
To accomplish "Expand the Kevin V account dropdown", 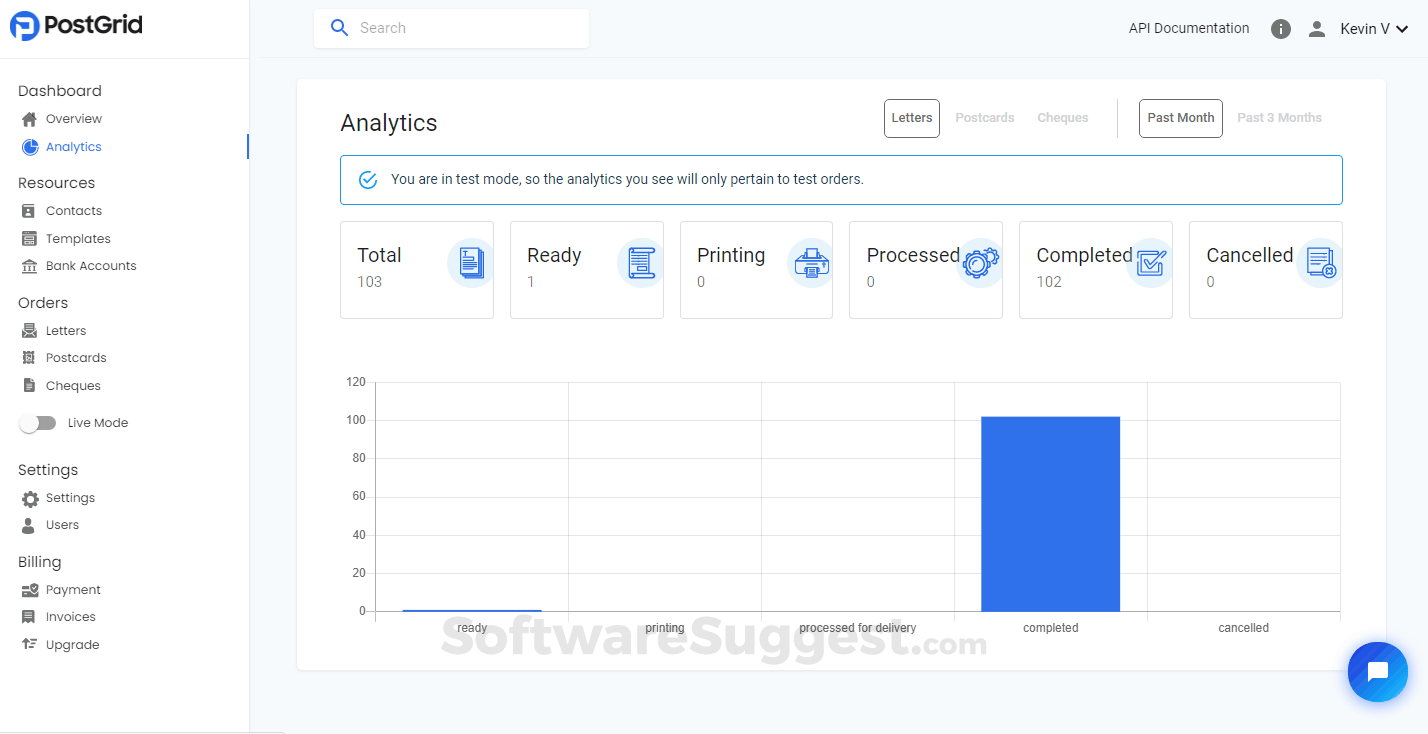I will click(1374, 29).
